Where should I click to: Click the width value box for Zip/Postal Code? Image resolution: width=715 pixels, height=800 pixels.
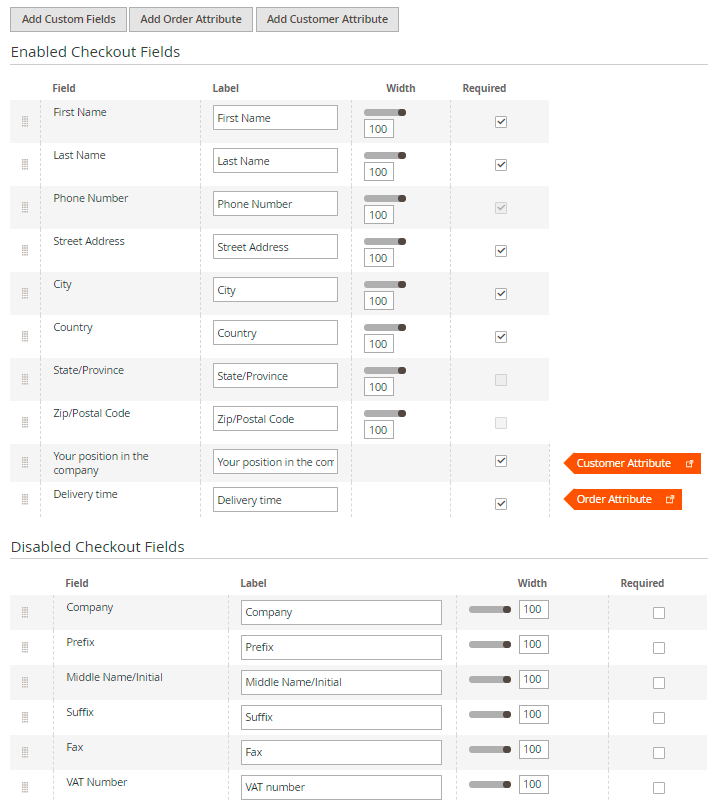[x=378, y=430]
